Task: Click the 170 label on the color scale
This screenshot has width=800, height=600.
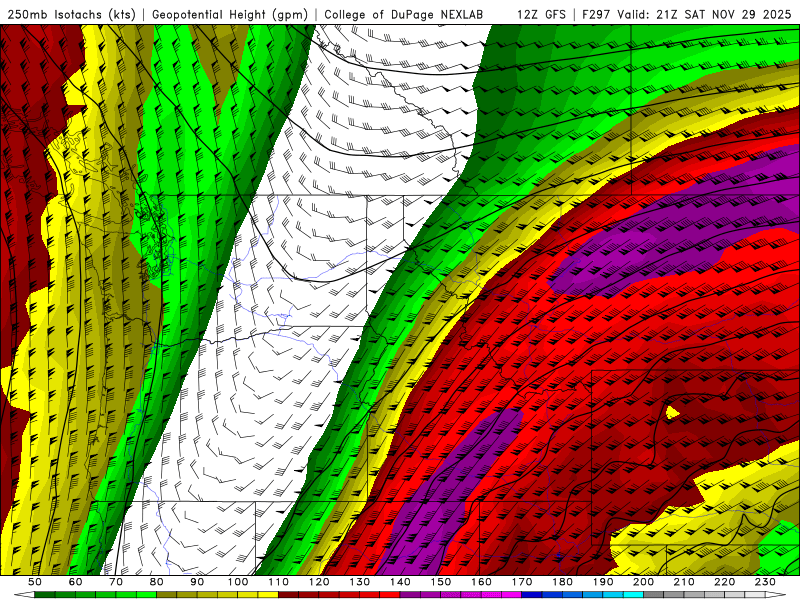Action: [x=521, y=582]
